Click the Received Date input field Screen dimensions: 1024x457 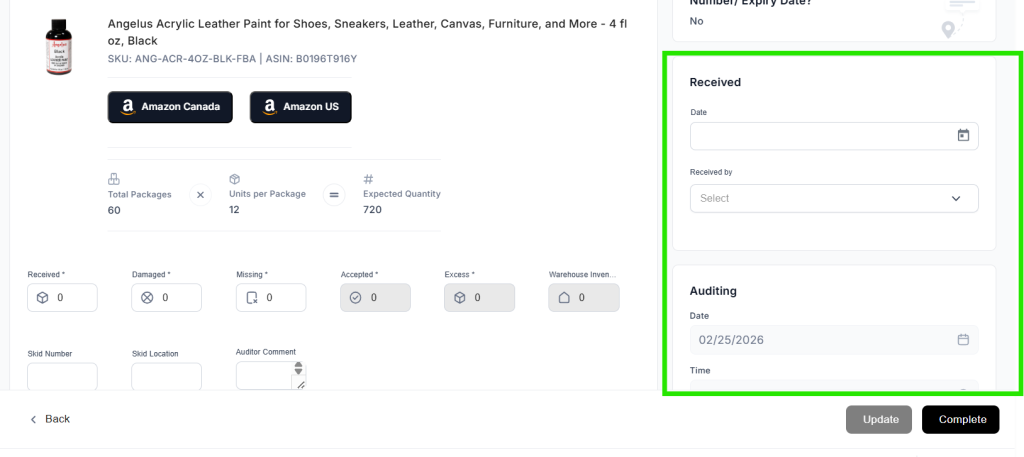[834, 136]
